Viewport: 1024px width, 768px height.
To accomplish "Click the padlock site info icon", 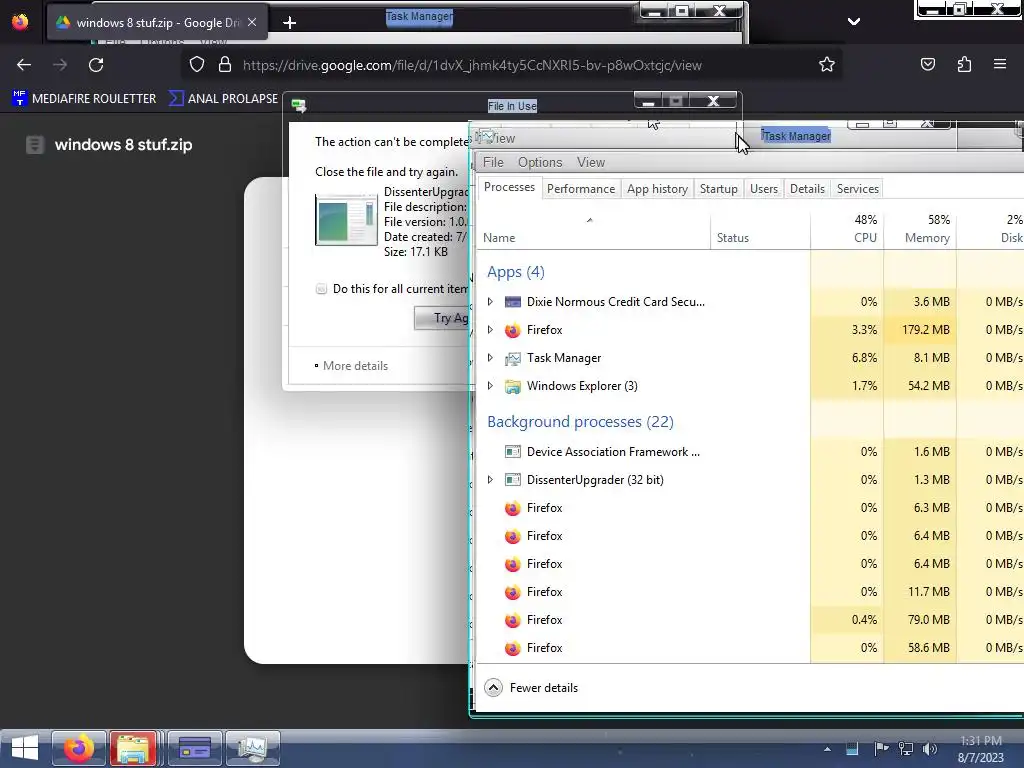I will [x=225, y=65].
